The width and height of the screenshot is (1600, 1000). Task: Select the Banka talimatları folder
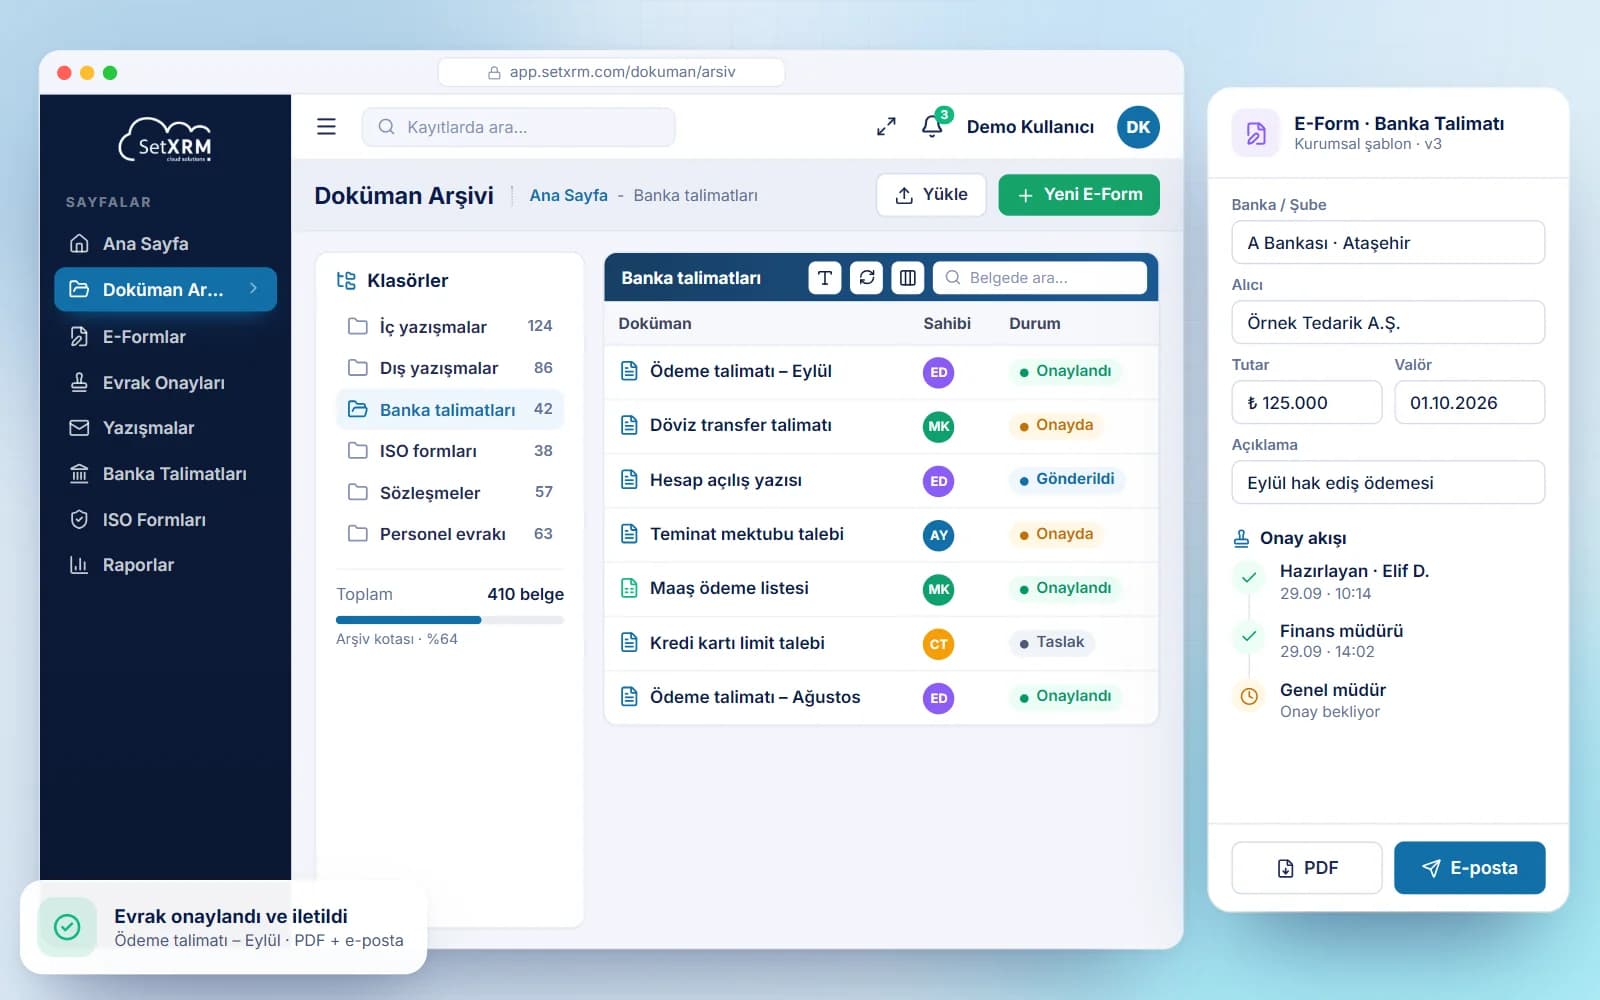tap(450, 410)
